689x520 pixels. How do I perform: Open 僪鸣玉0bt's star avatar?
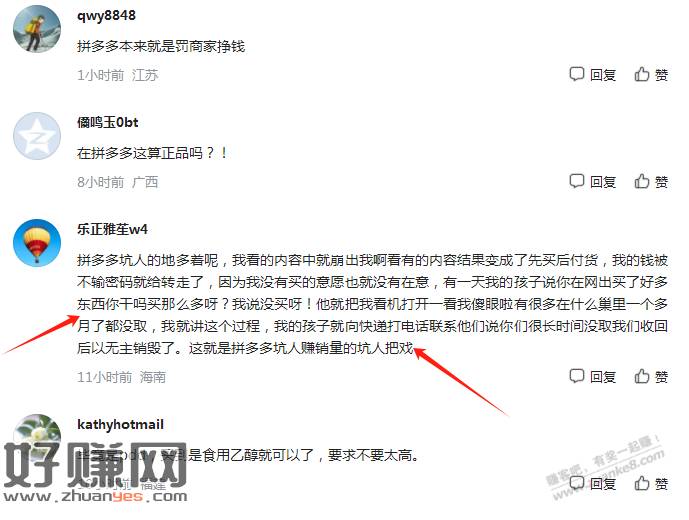[x=37, y=136]
